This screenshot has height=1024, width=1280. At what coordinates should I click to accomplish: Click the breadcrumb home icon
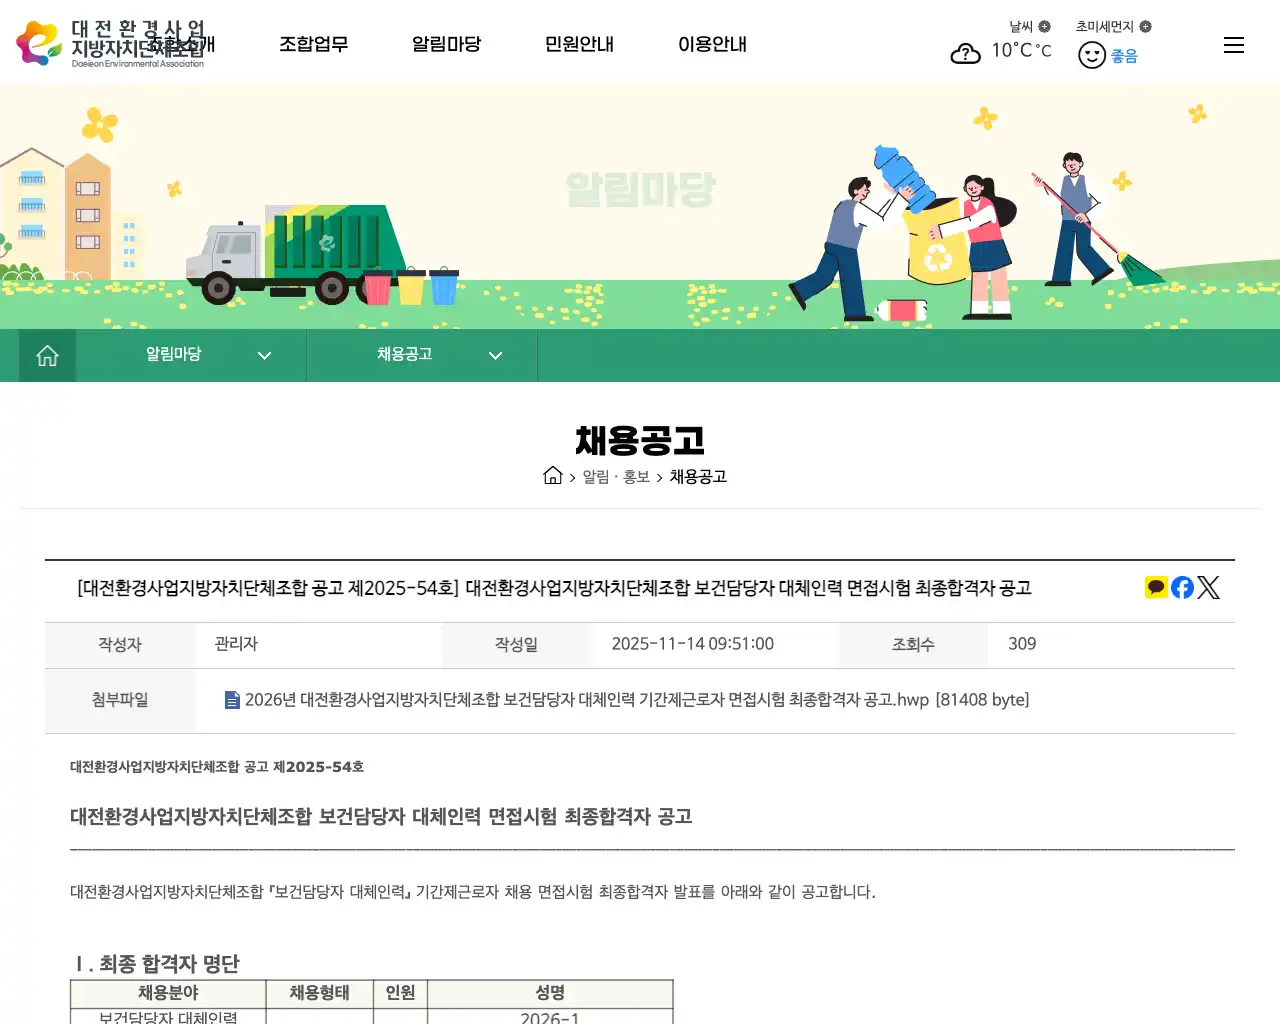553,475
